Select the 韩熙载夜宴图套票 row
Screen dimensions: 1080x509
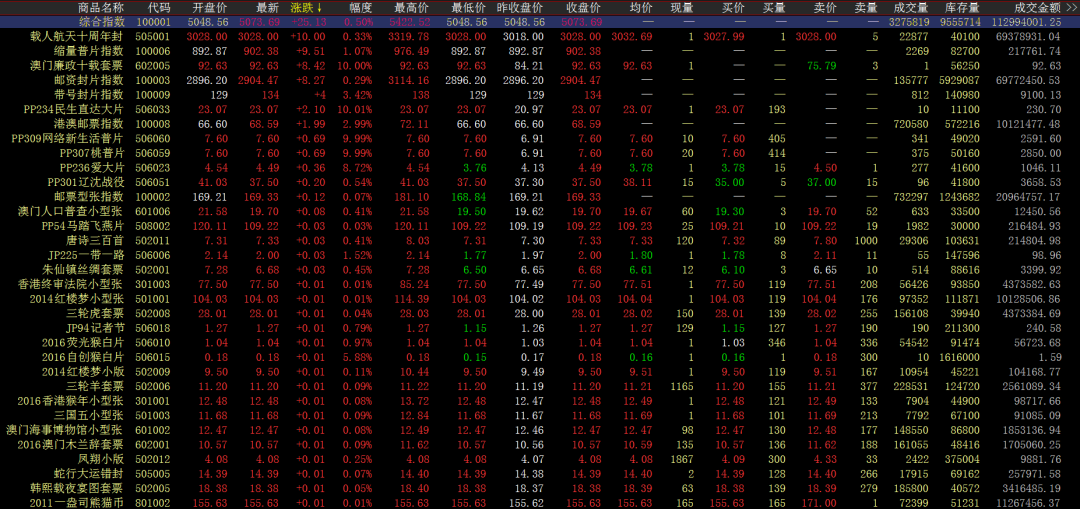540,488
